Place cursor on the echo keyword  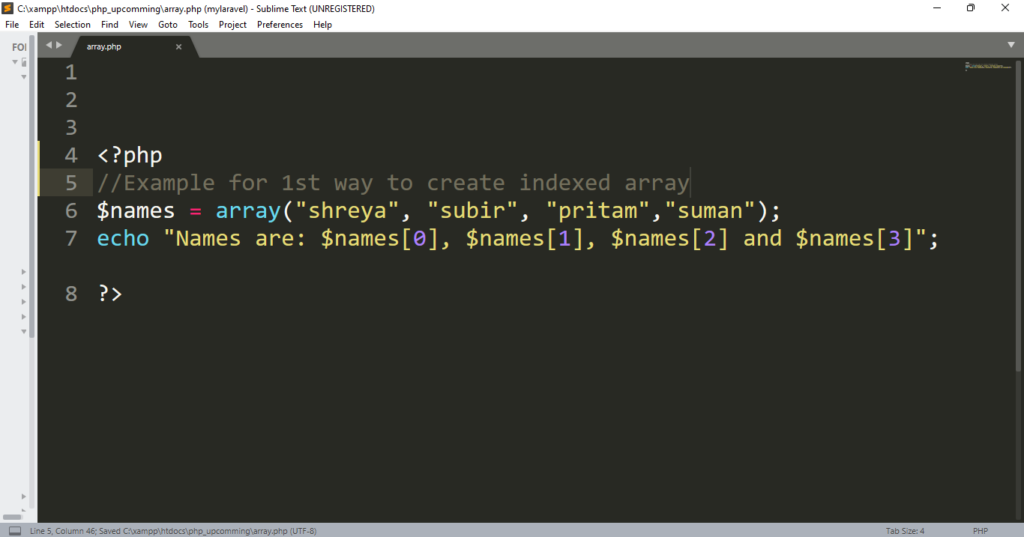122,239
